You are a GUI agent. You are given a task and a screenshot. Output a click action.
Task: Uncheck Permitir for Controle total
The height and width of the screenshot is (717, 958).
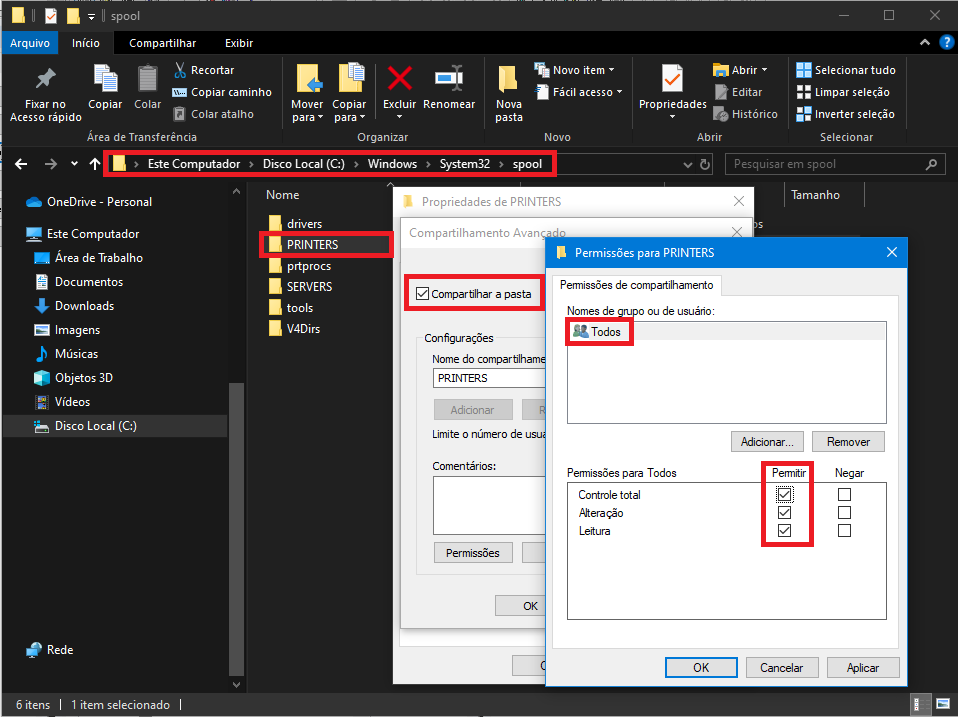(784, 494)
